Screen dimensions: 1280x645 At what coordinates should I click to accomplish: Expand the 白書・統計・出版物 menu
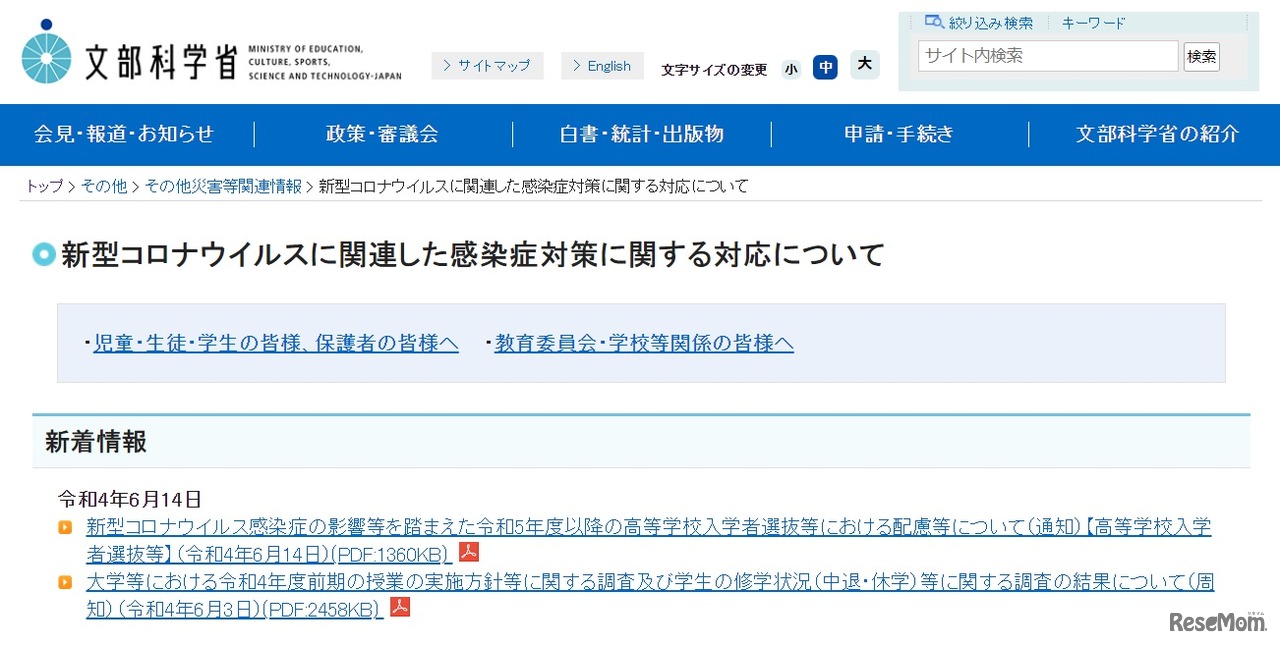pyautogui.click(x=641, y=134)
